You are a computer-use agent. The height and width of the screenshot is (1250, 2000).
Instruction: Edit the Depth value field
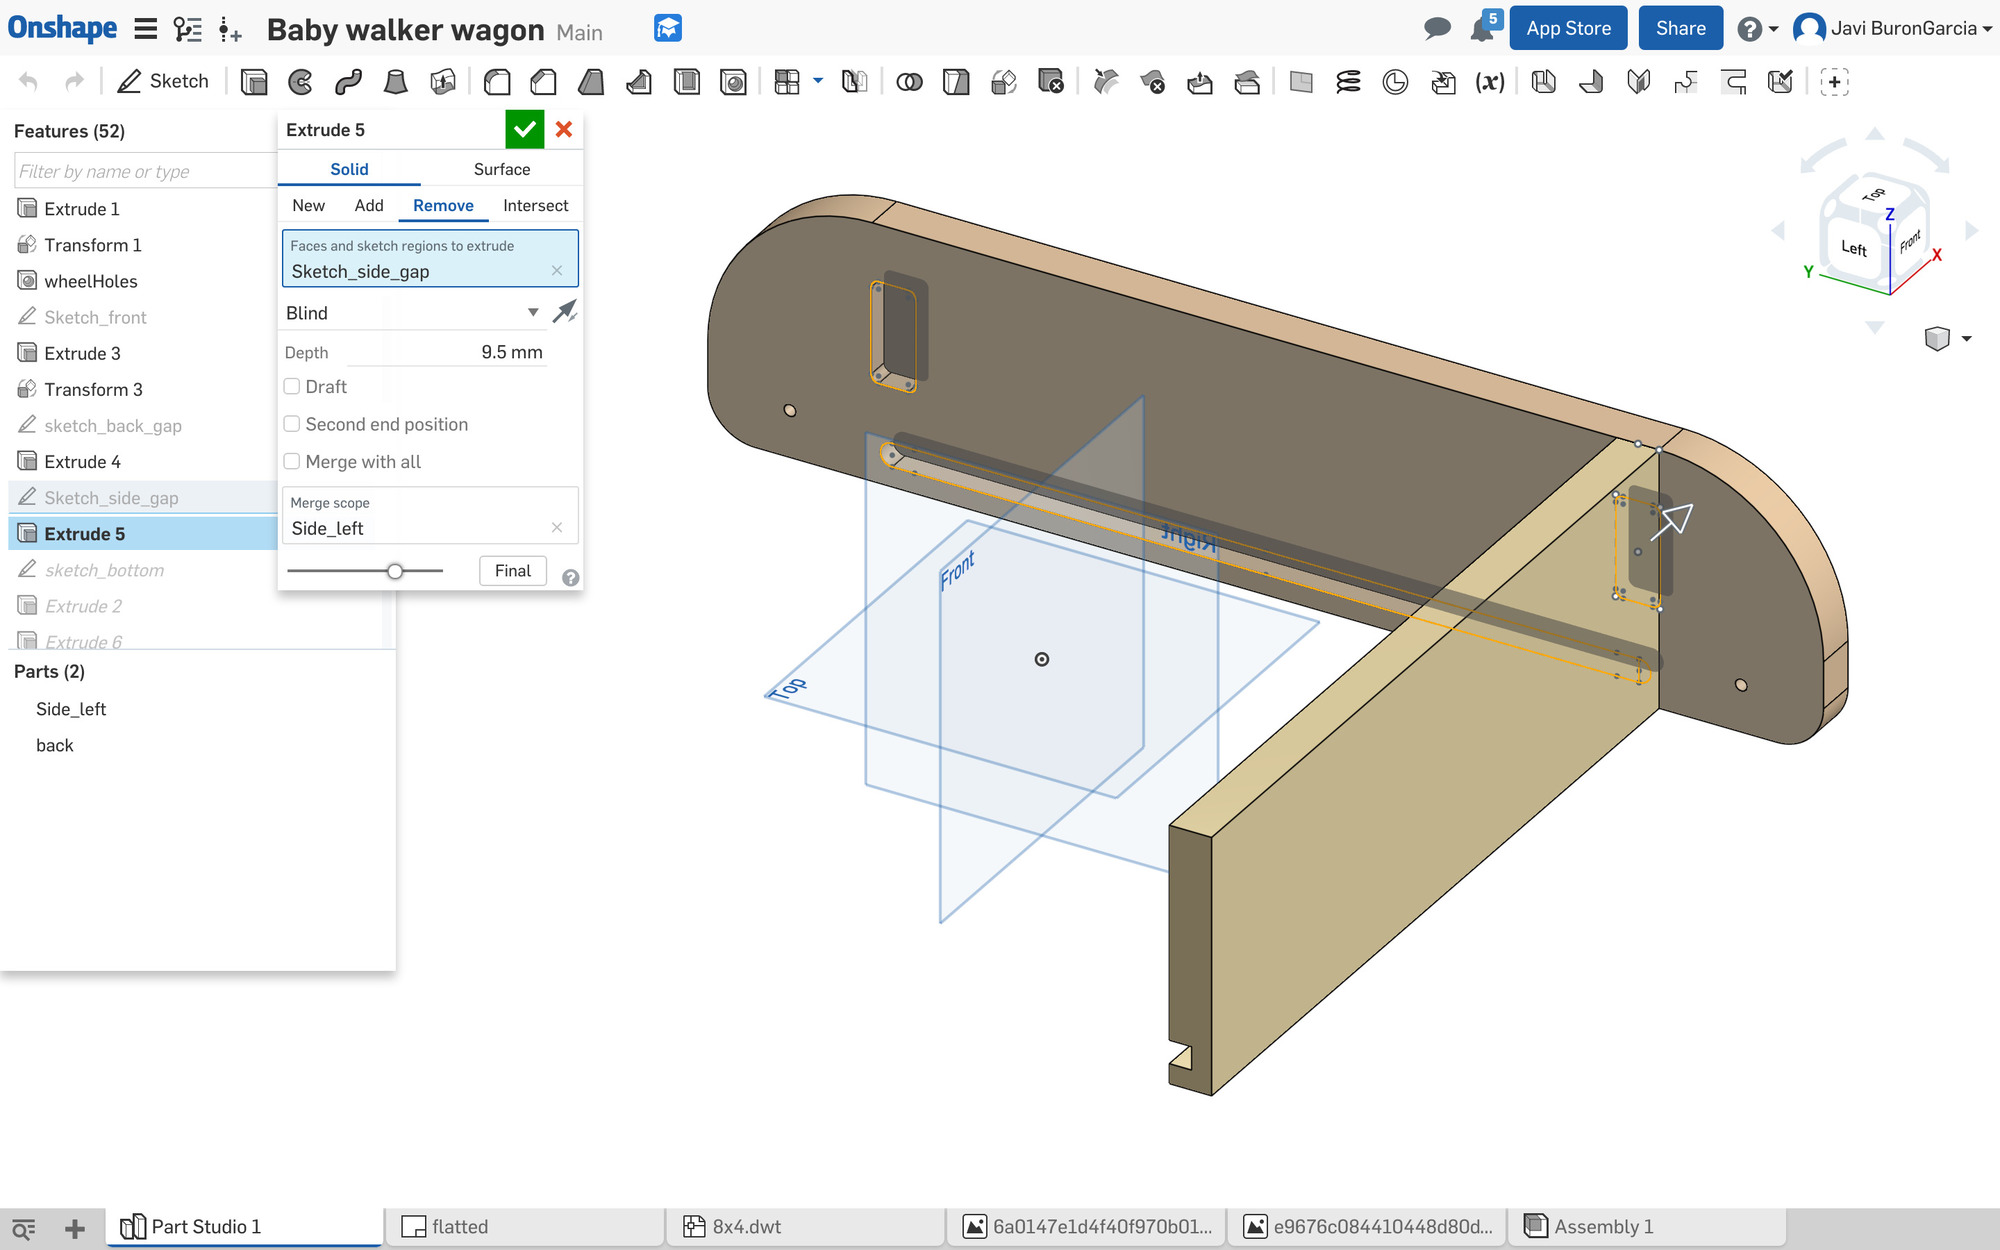point(446,352)
